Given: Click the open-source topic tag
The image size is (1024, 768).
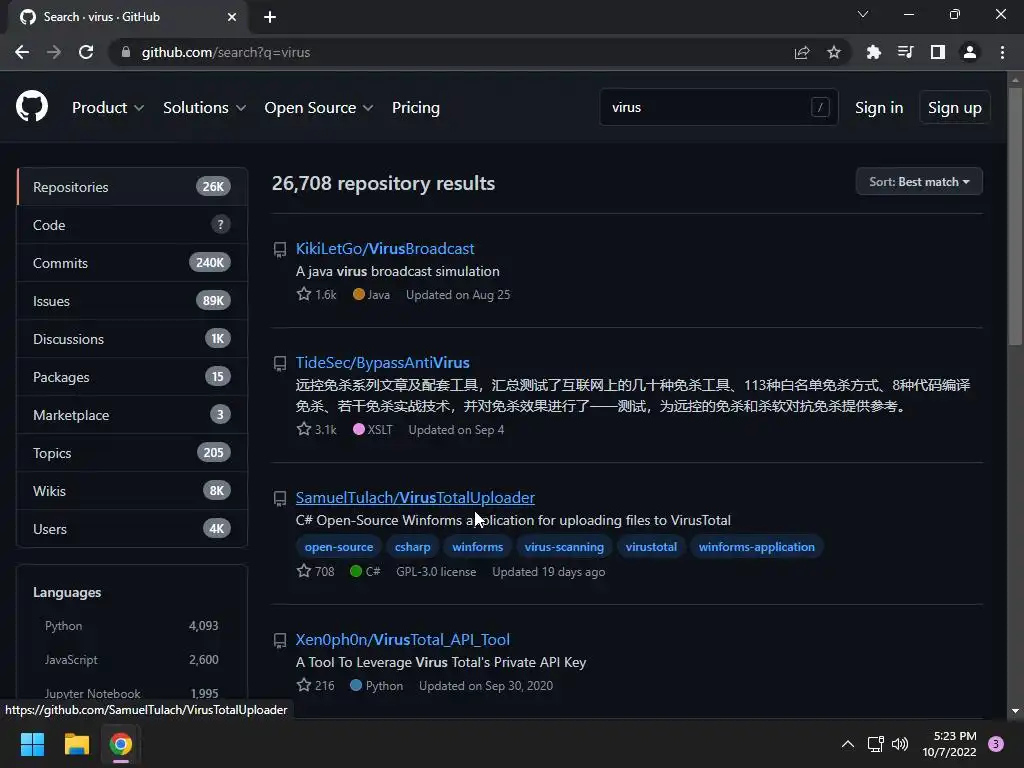Looking at the screenshot, I should [338, 547].
